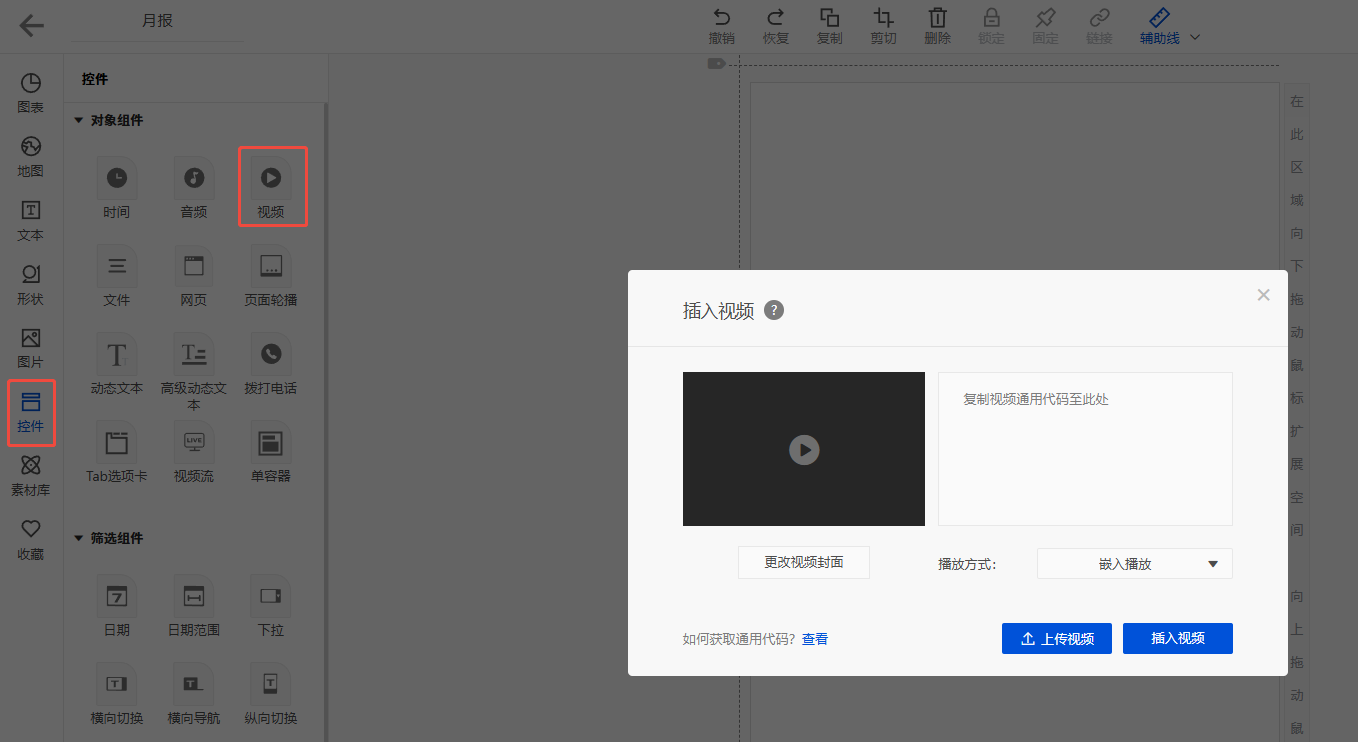Image resolution: width=1358 pixels, height=742 pixels.
Task: Select the 视频 video component icon
Action: [x=271, y=178]
